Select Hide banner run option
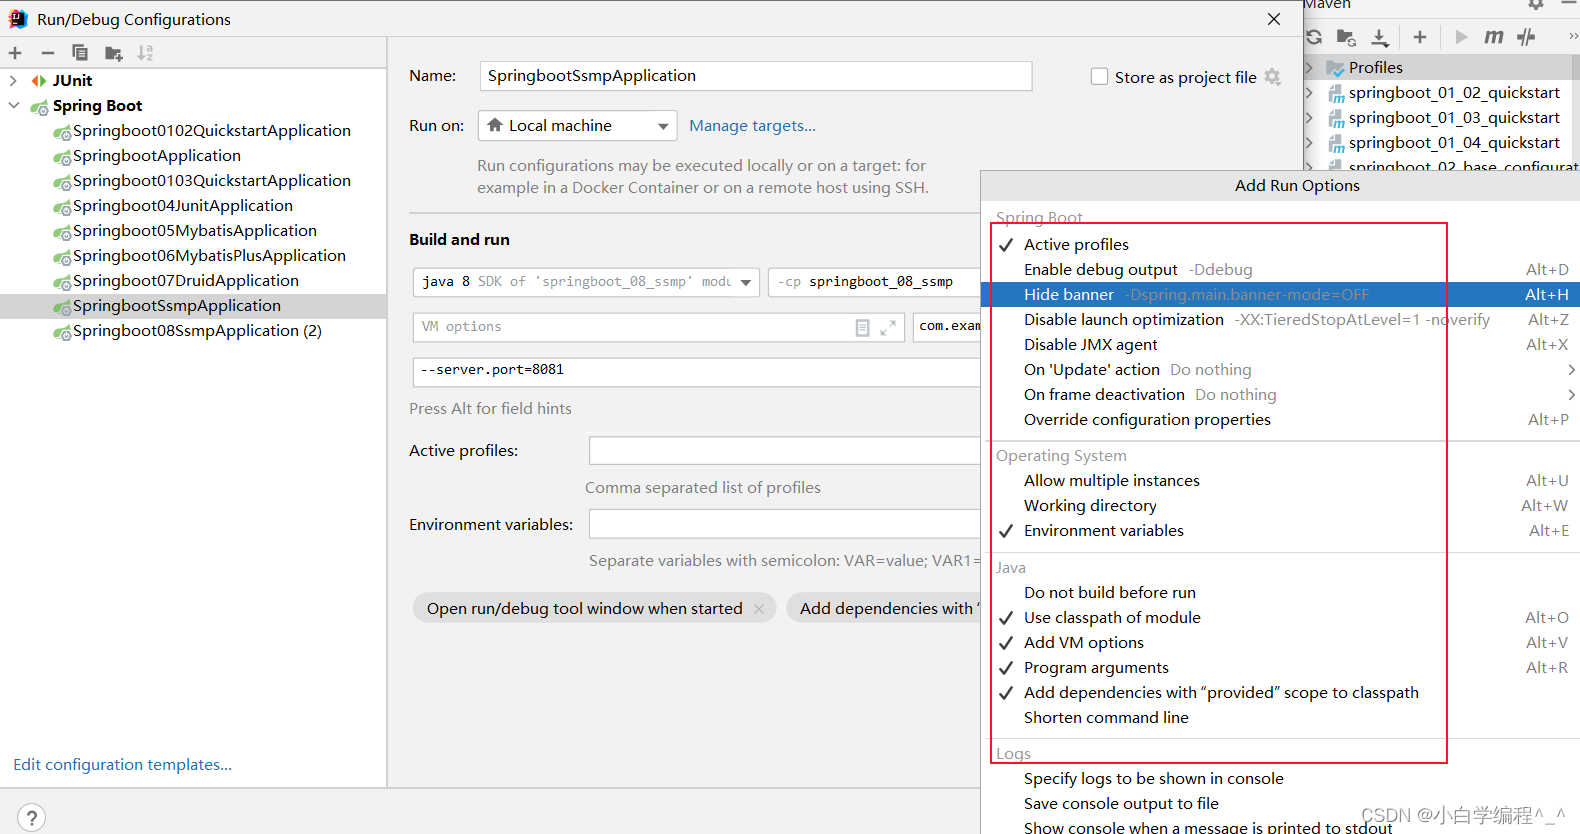 pos(1281,295)
